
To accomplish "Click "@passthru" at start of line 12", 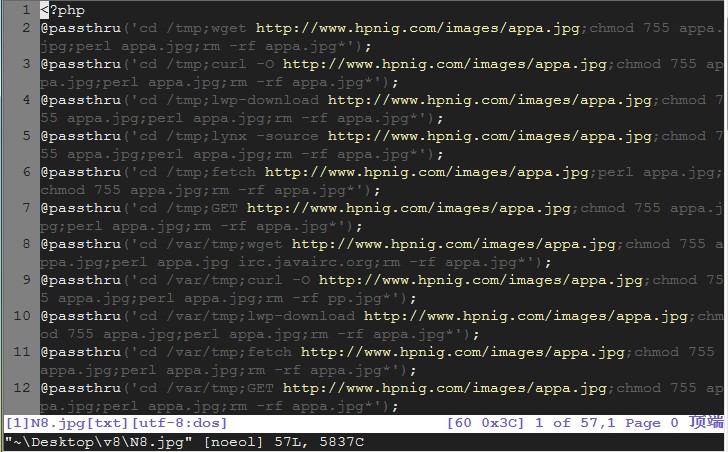I will (x=81, y=388).
